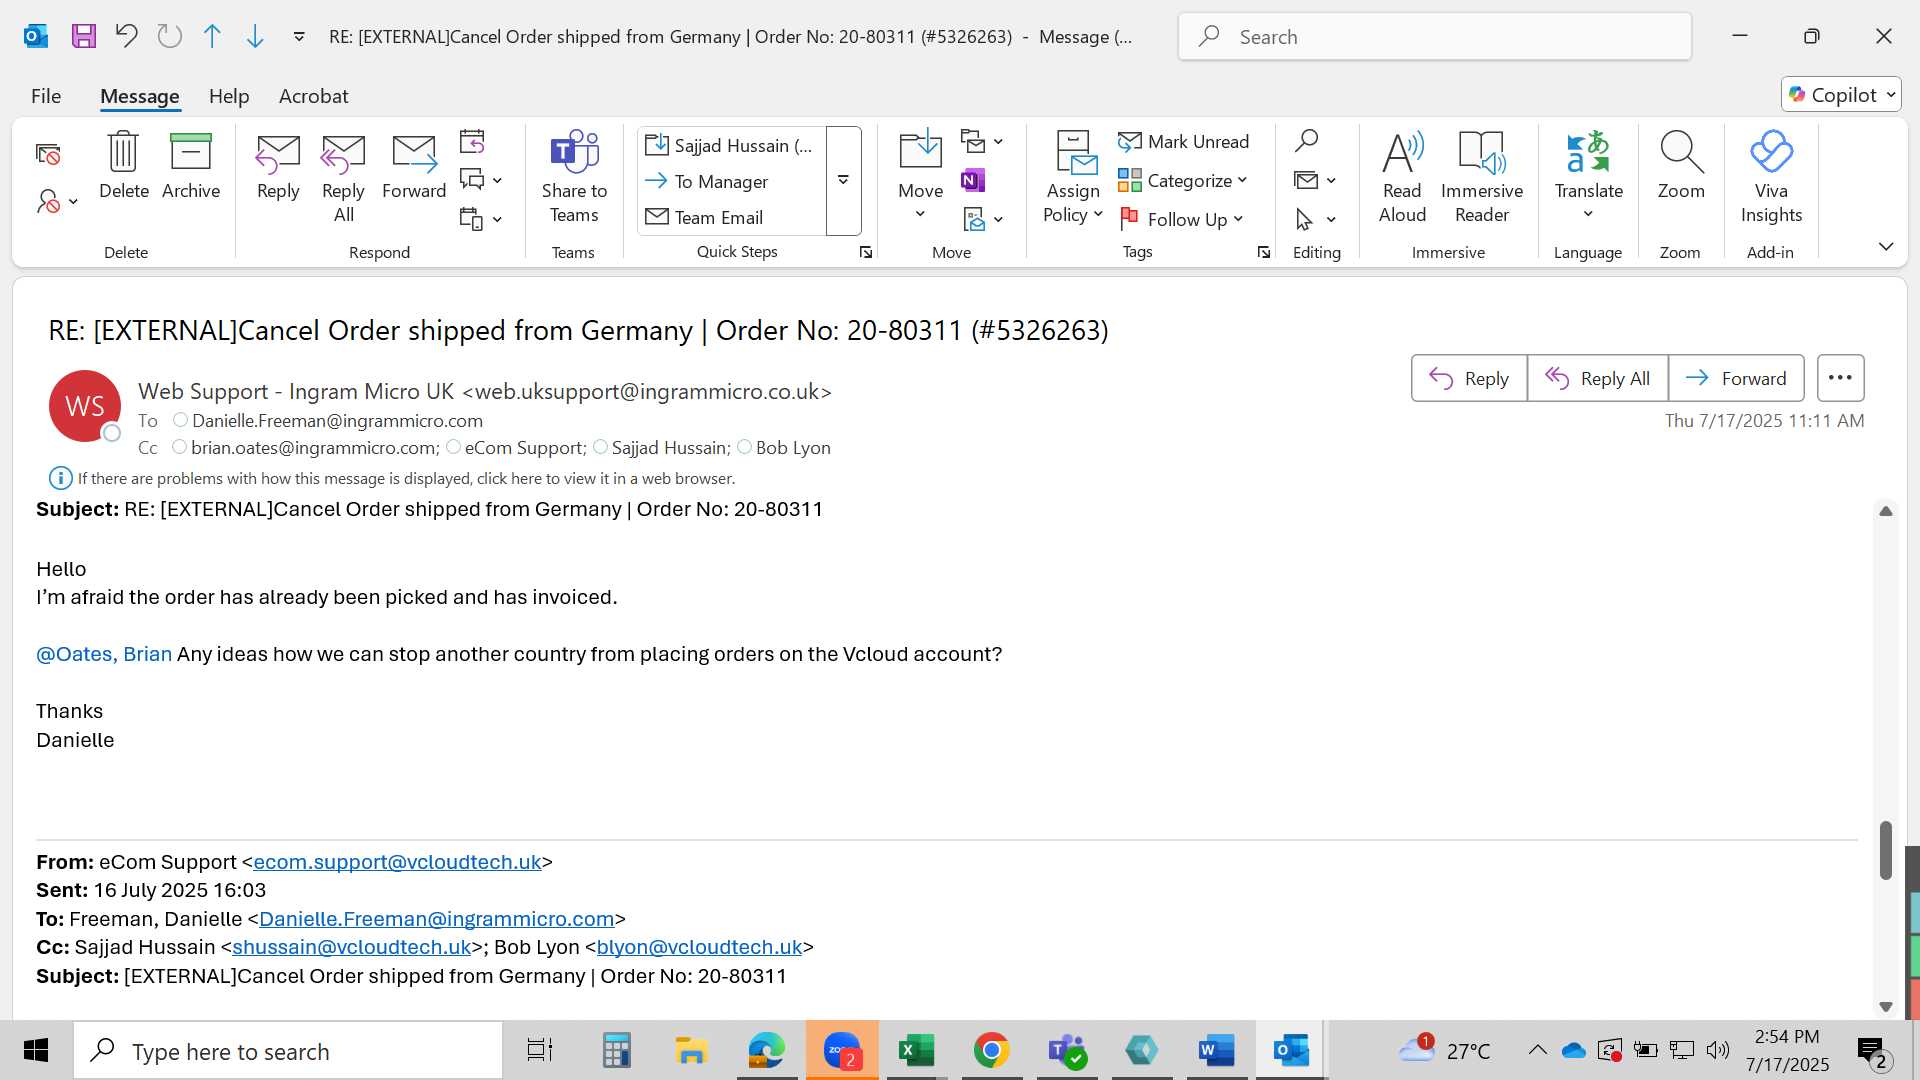Open the Calculator taskbar icon

(x=616, y=1051)
